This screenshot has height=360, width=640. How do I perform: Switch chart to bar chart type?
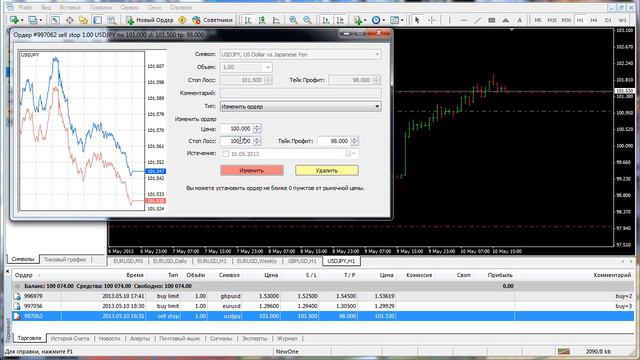248,20
